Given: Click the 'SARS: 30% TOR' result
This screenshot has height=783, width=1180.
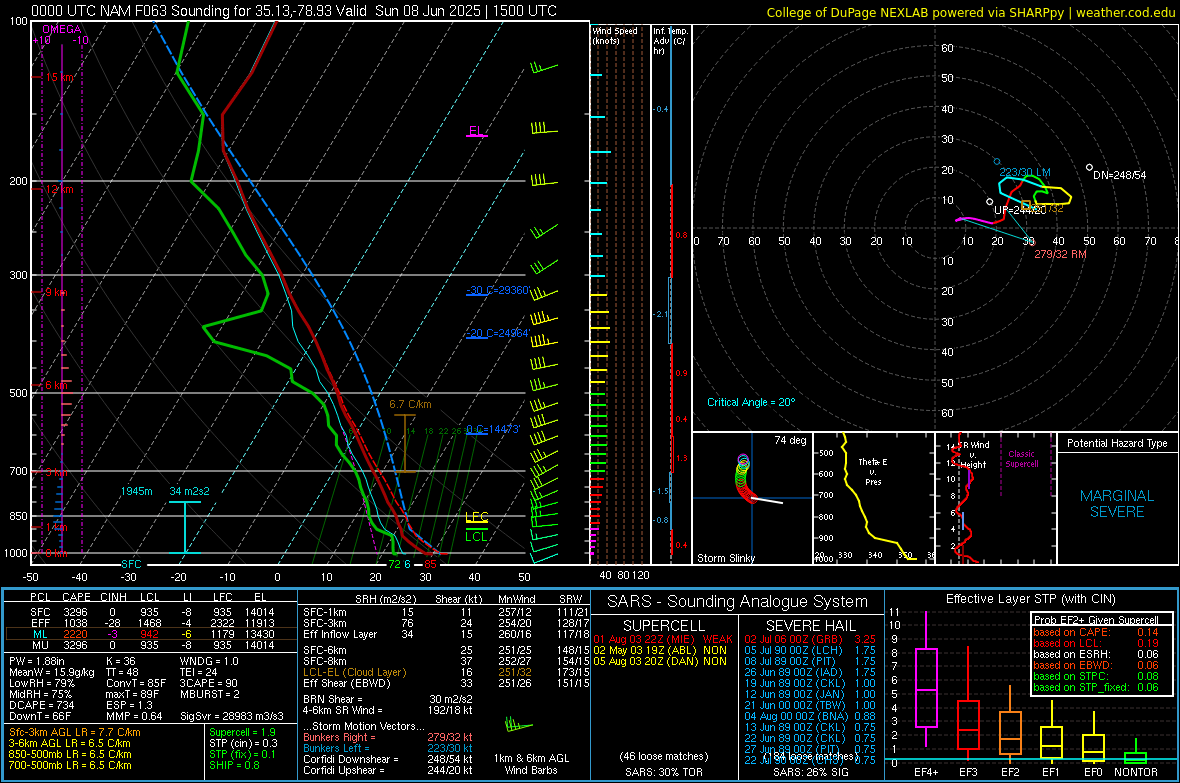Looking at the screenshot, I should point(663,772).
